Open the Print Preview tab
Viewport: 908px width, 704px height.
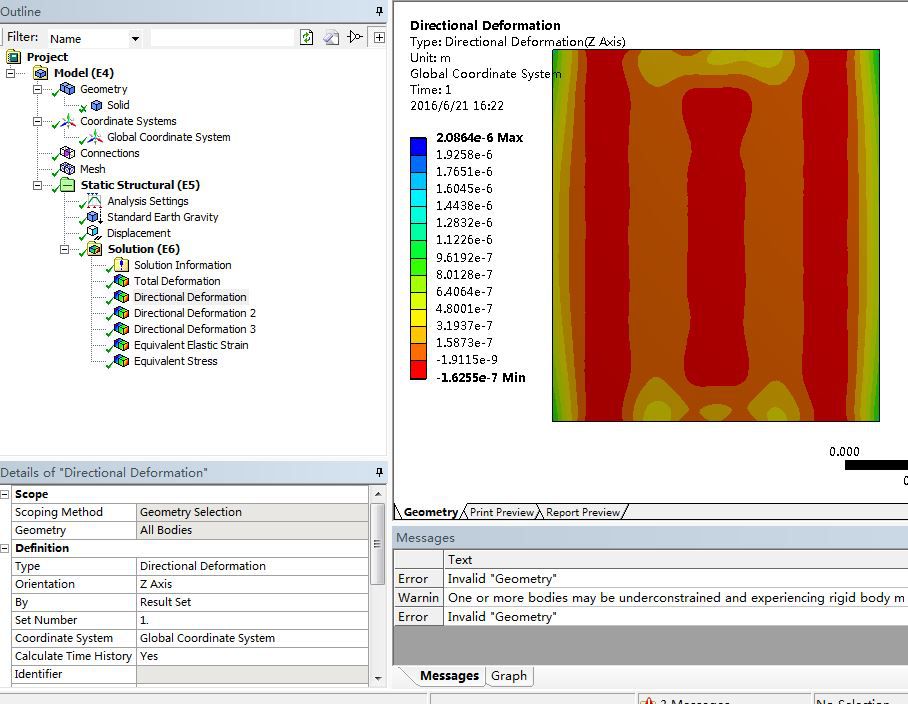coord(501,512)
